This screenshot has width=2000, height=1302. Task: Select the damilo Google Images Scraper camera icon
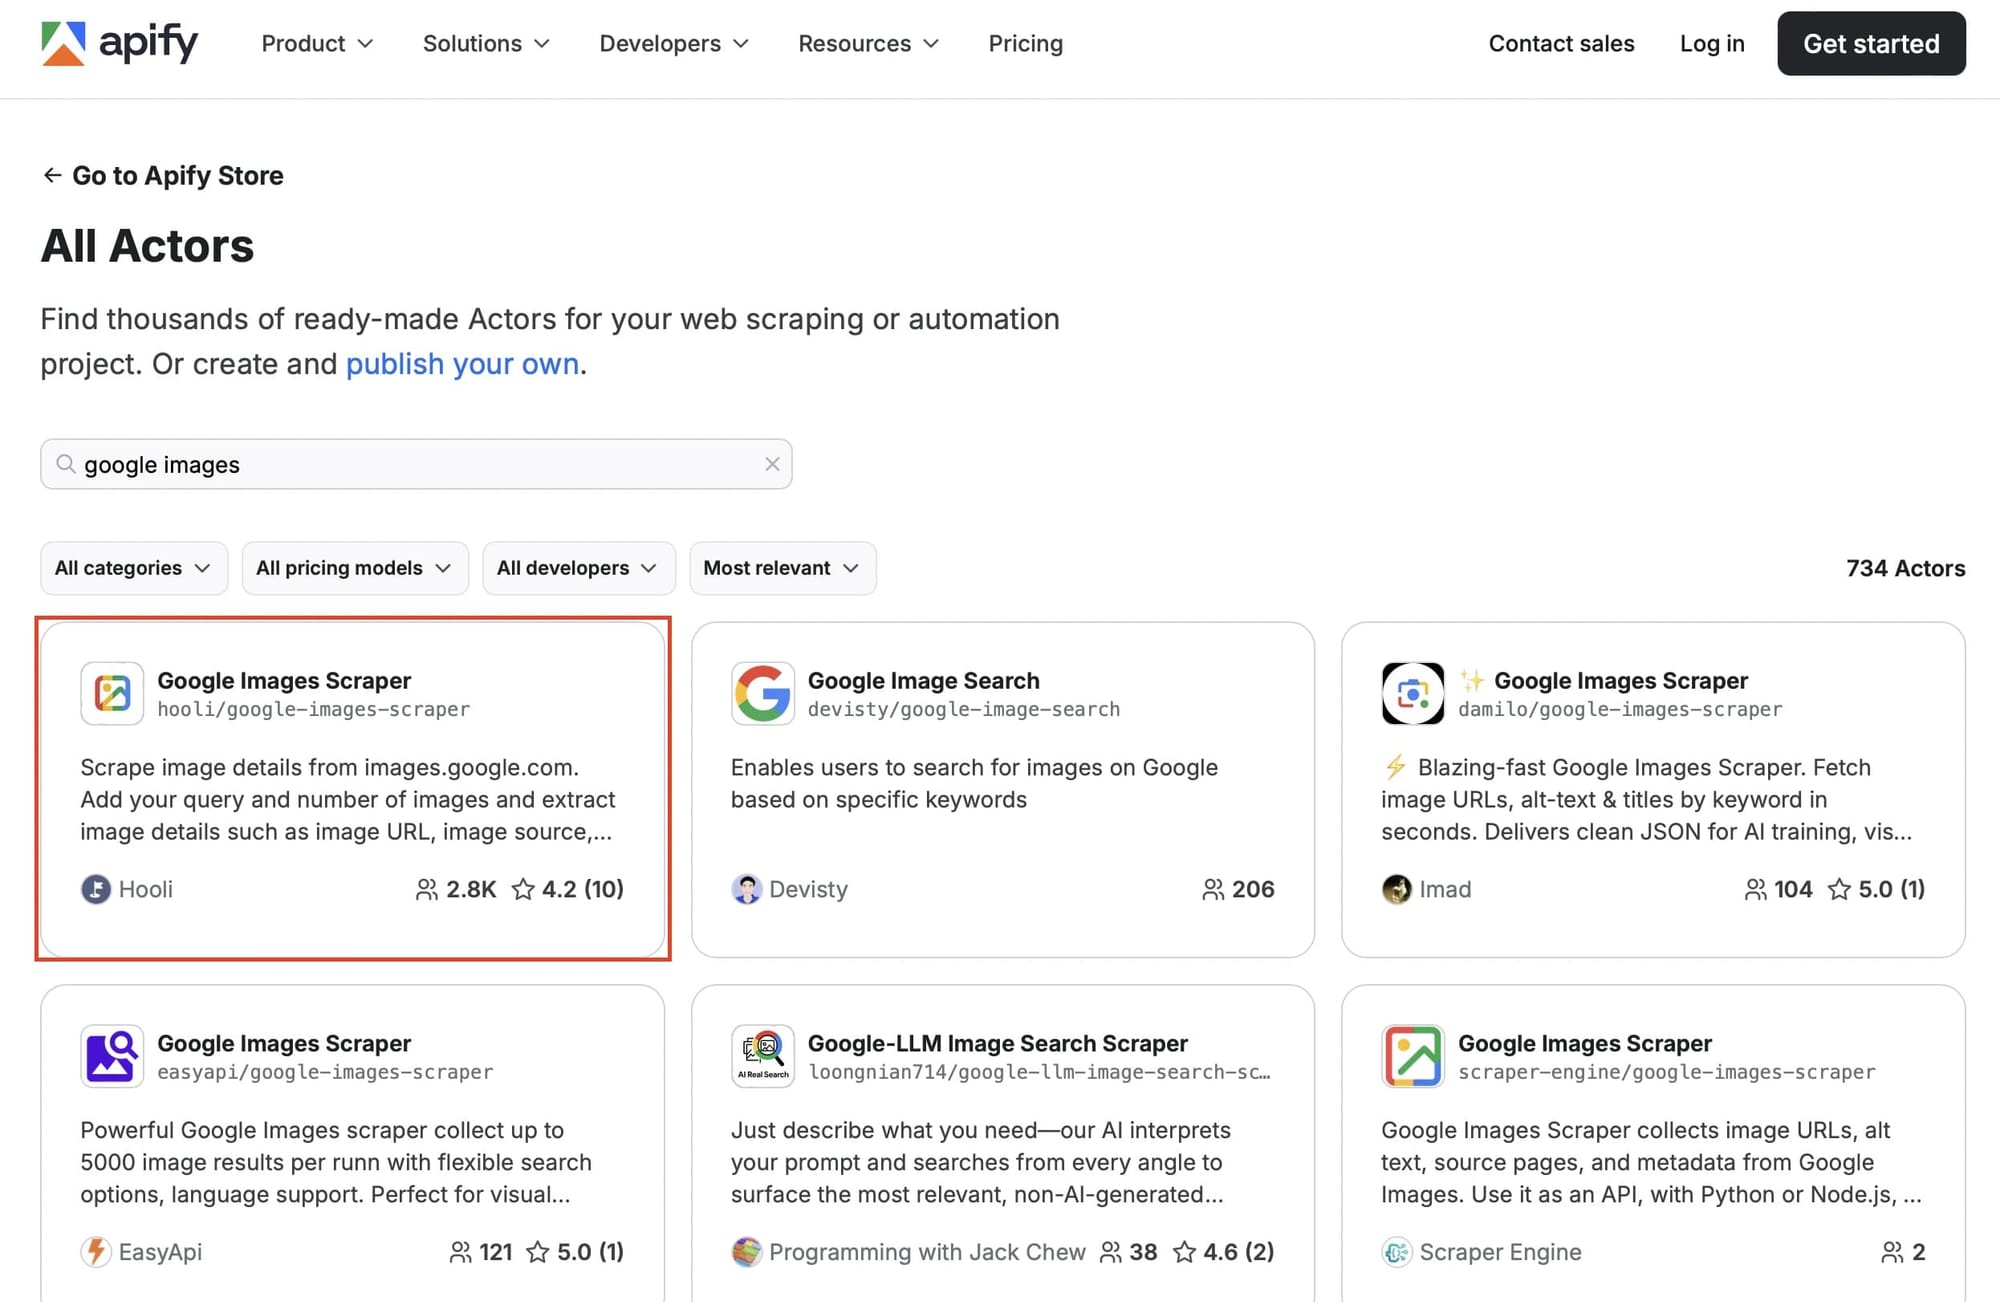point(1412,693)
